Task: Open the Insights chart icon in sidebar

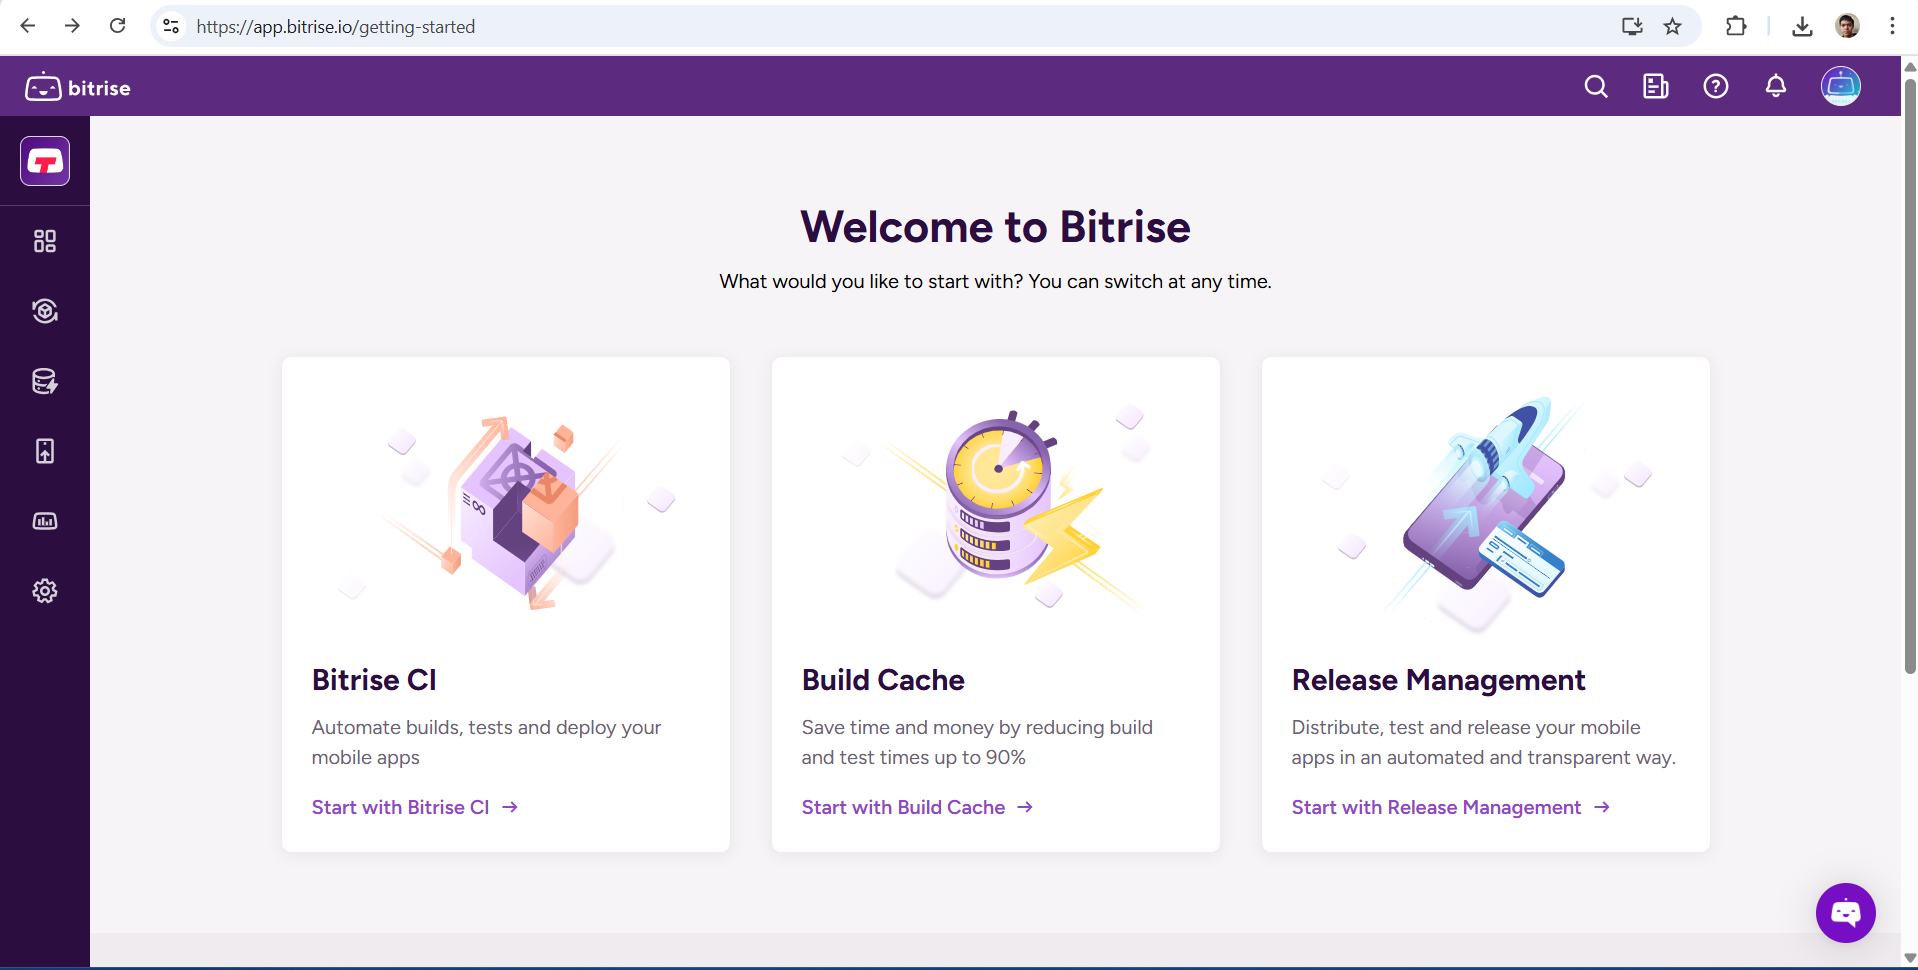Action: pos(45,521)
